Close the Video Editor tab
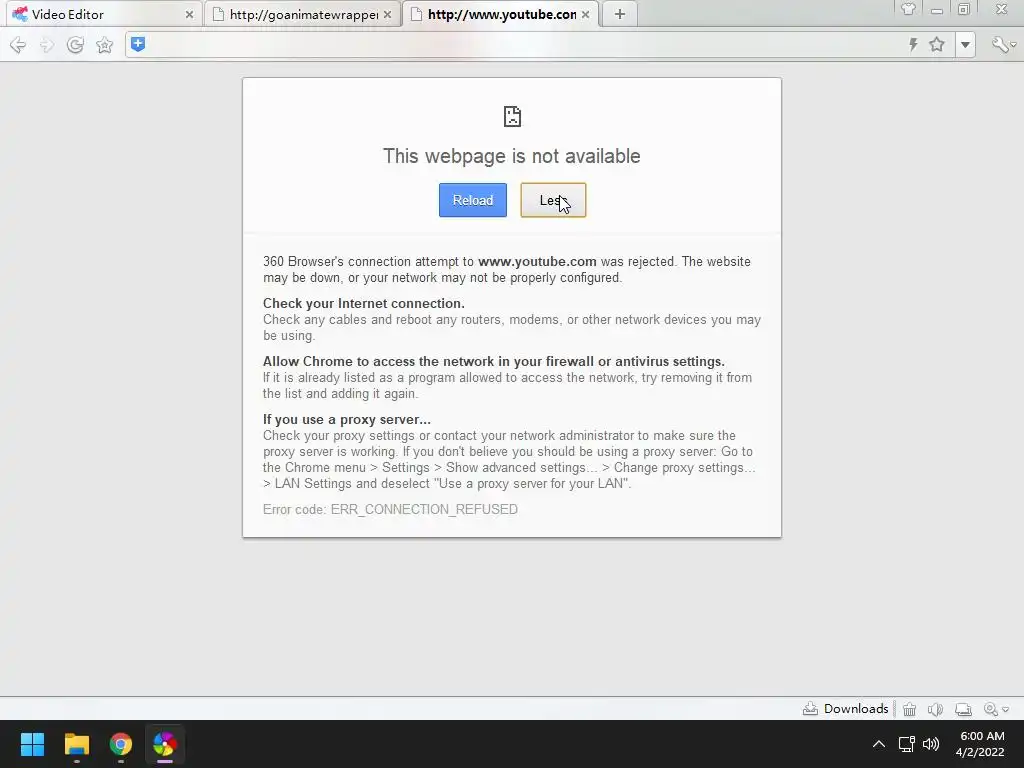The width and height of the screenshot is (1024, 768). pyautogui.click(x=189, y=14)
